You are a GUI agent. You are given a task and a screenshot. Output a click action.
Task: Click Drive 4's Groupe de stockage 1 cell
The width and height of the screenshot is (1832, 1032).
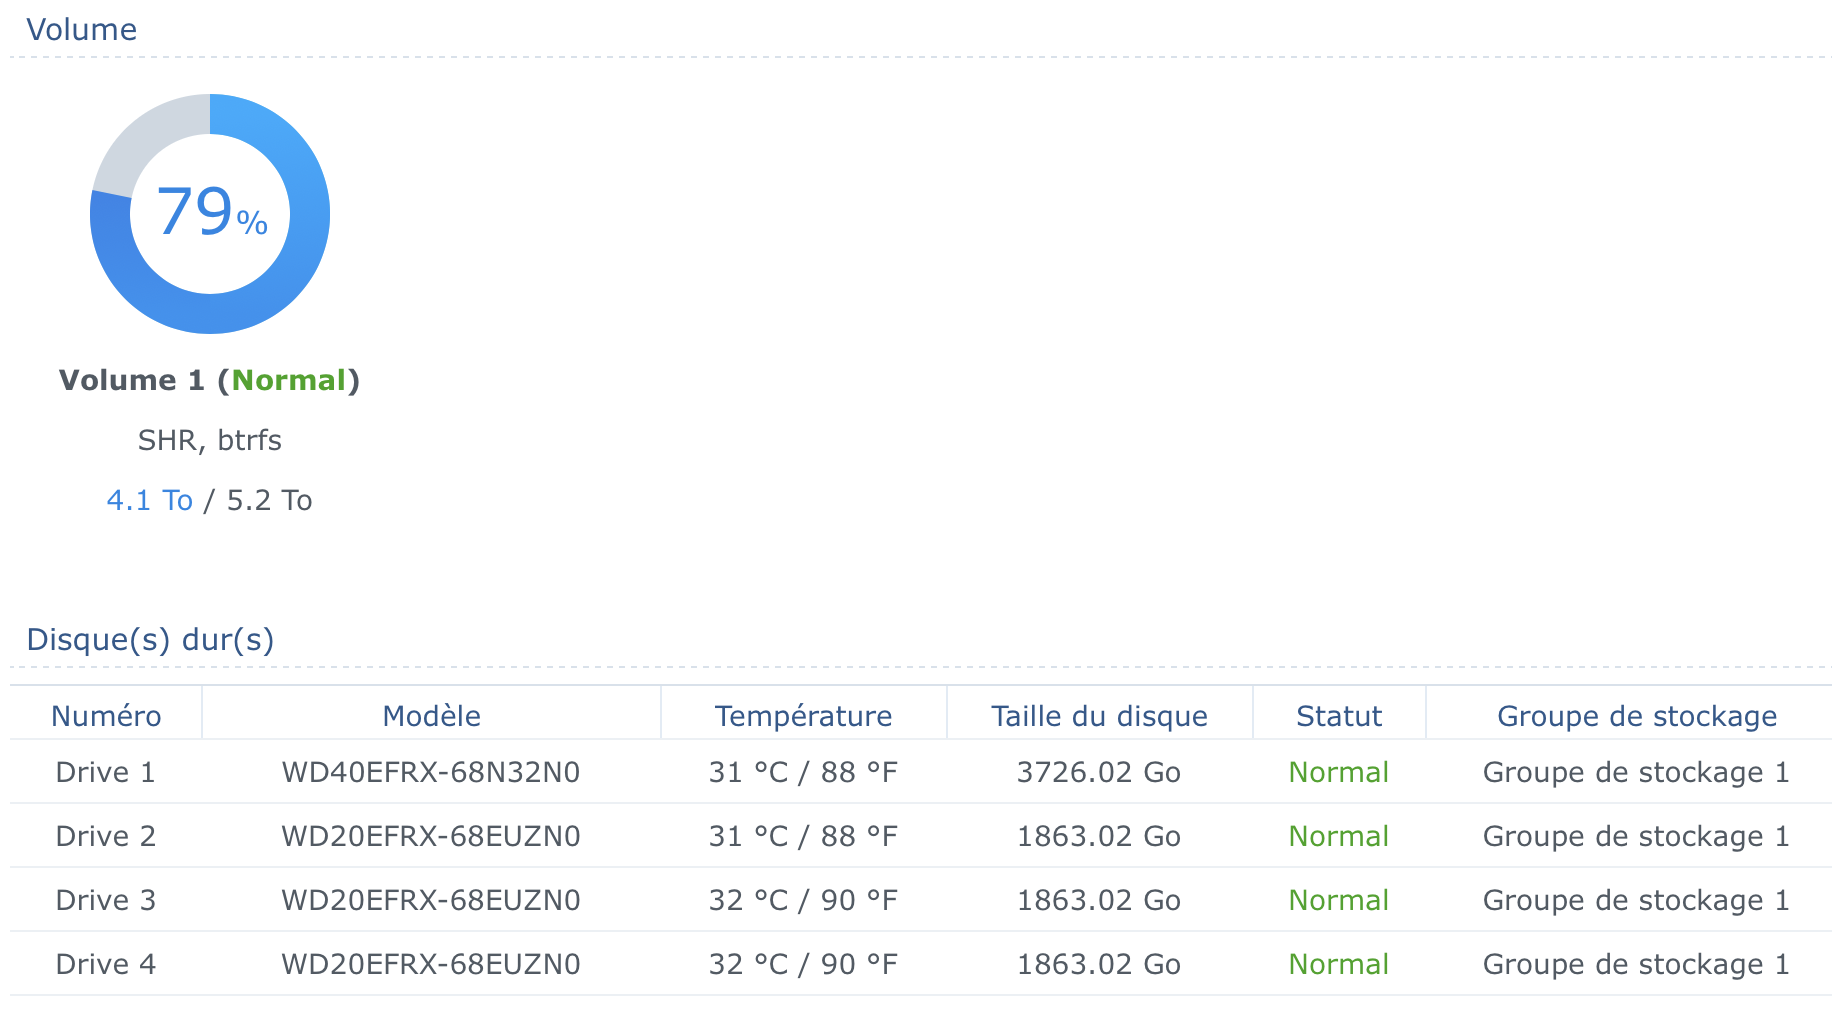(1636, 964)
